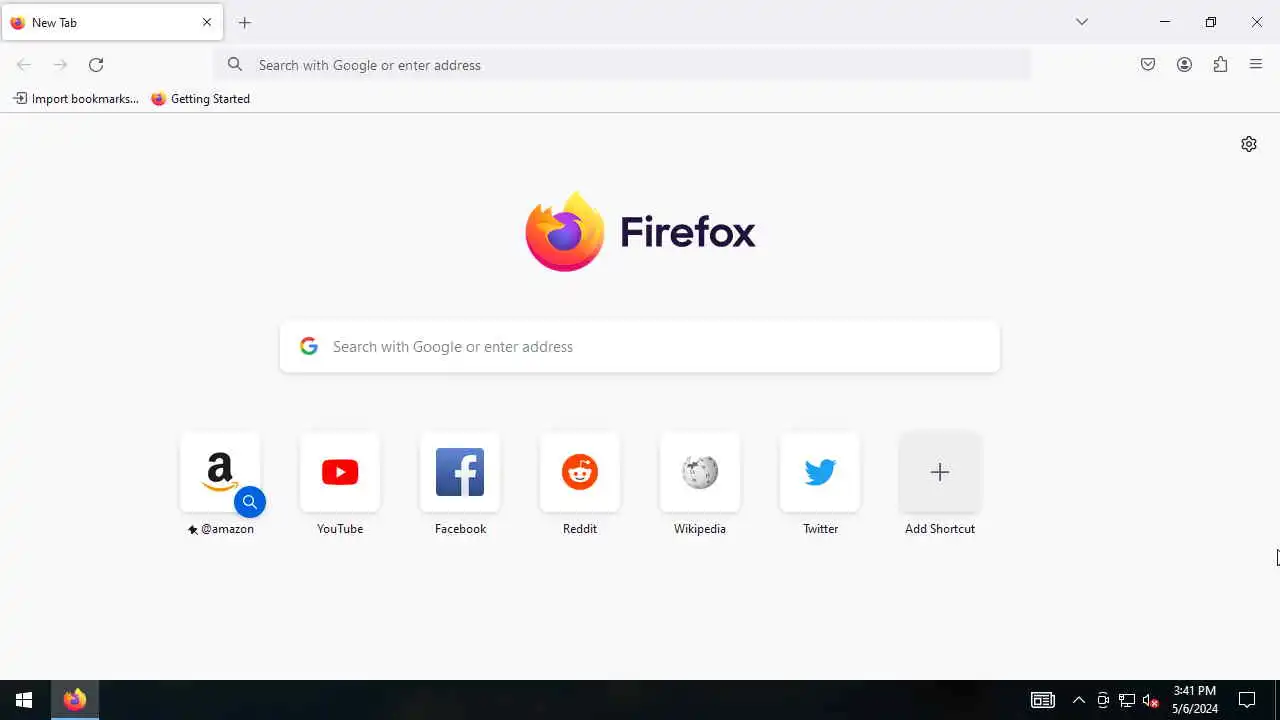The image size is (1280, 720).
Task: Click Firefox icon in the taskbar
Action: [74, 700]
